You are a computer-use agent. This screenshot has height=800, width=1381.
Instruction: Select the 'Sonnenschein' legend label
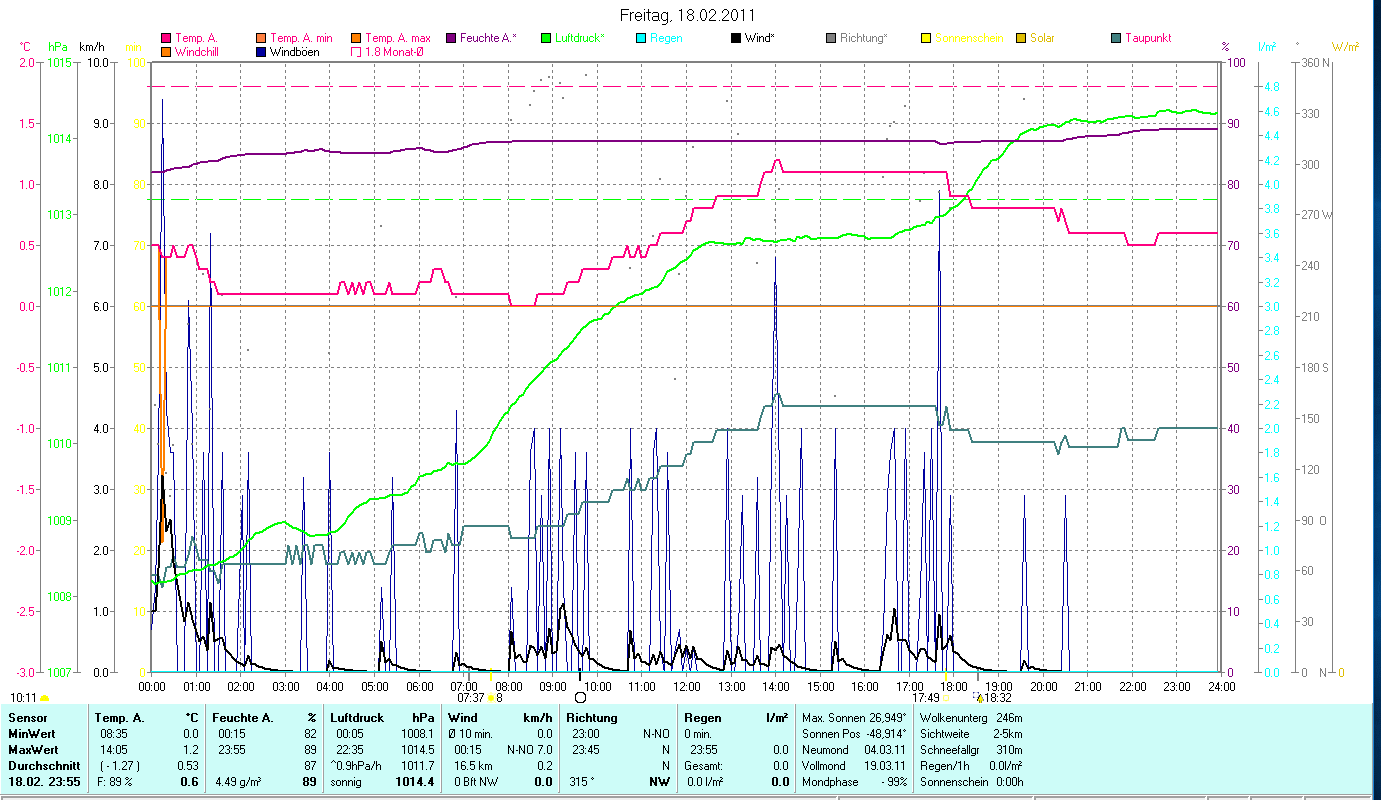pyautogui.click(x=968, y=38)
